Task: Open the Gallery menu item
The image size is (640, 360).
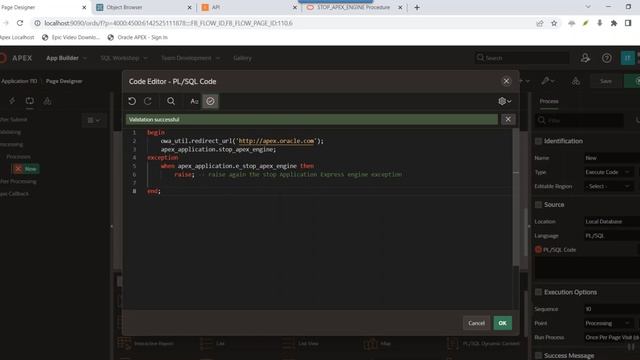Action: tap(242, 58)
